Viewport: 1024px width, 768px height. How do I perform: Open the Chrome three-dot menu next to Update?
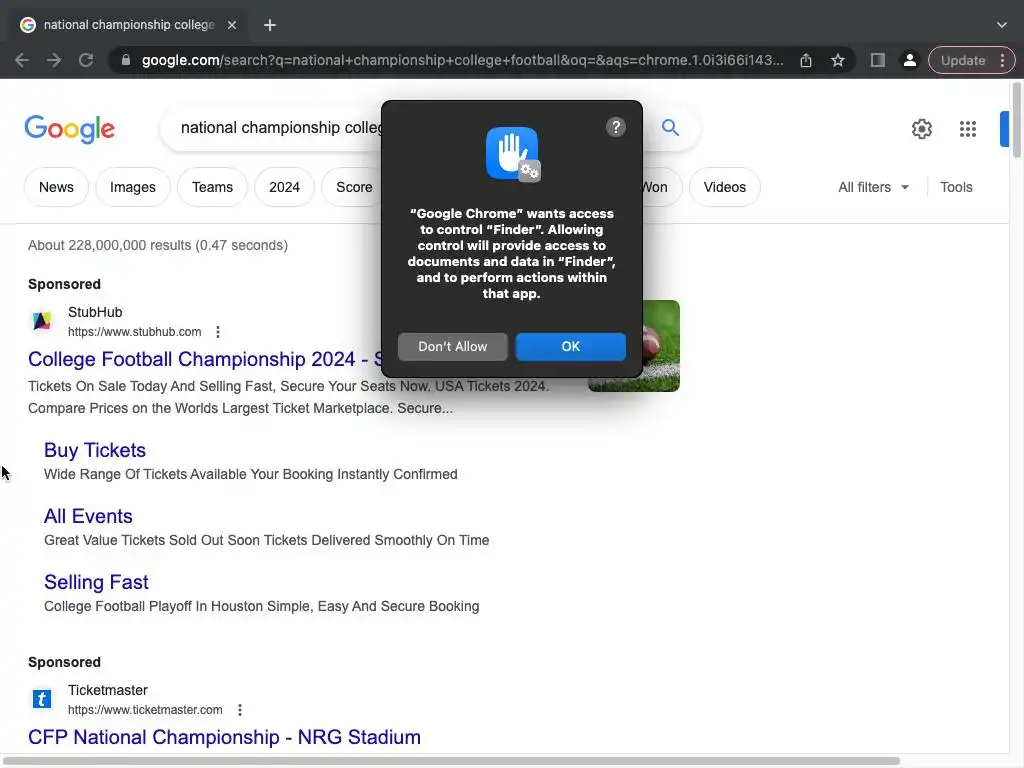click(x=1002, y=61)
